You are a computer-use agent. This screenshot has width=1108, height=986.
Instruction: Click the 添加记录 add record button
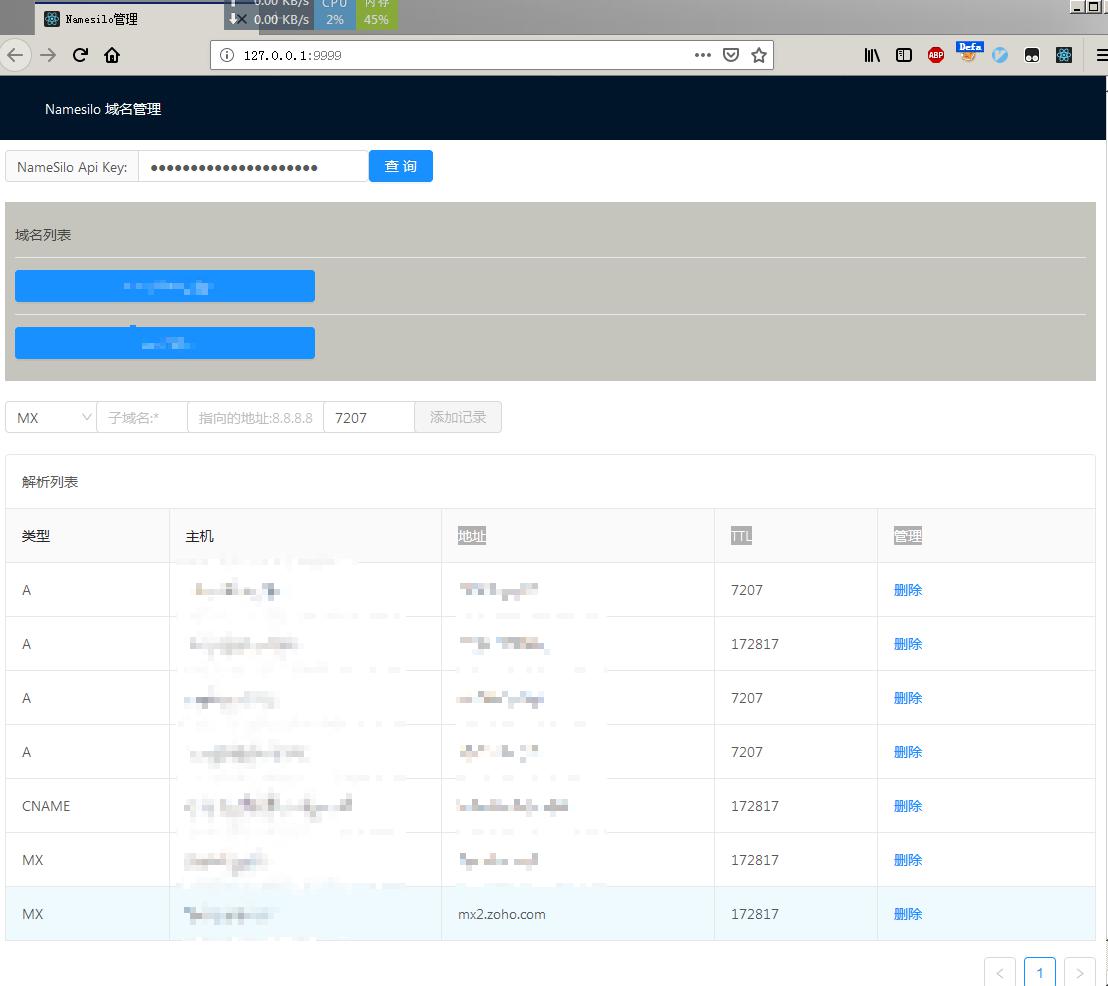[458, 417]
